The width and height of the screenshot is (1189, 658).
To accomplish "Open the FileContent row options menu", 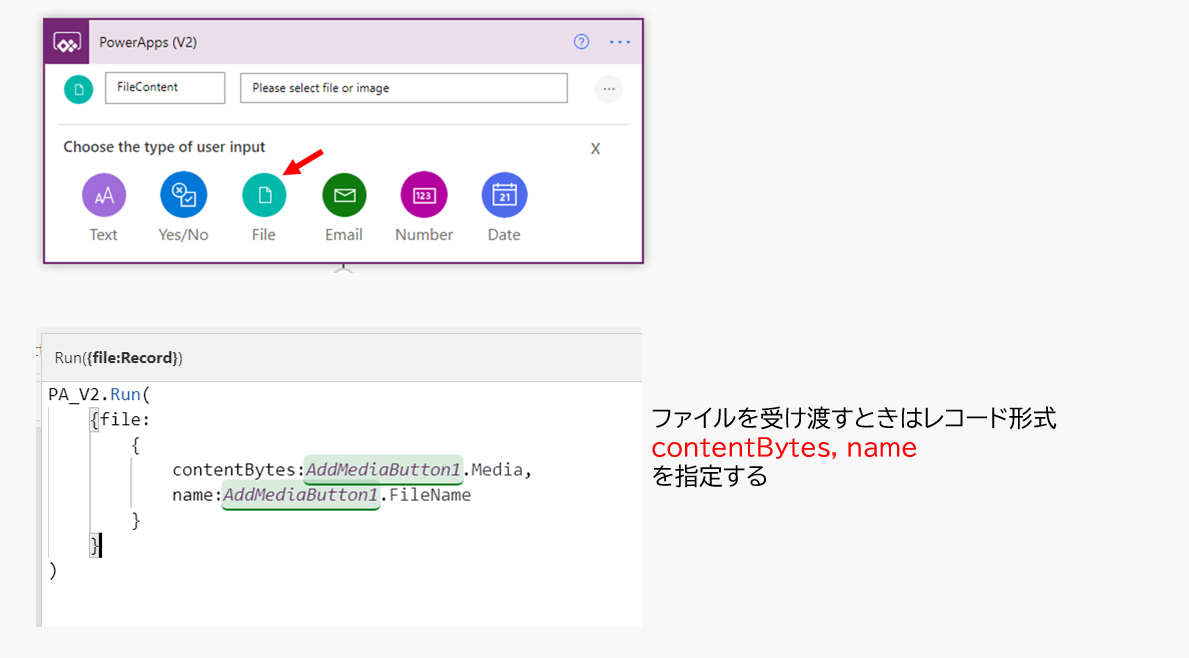I will pos(609,89).
